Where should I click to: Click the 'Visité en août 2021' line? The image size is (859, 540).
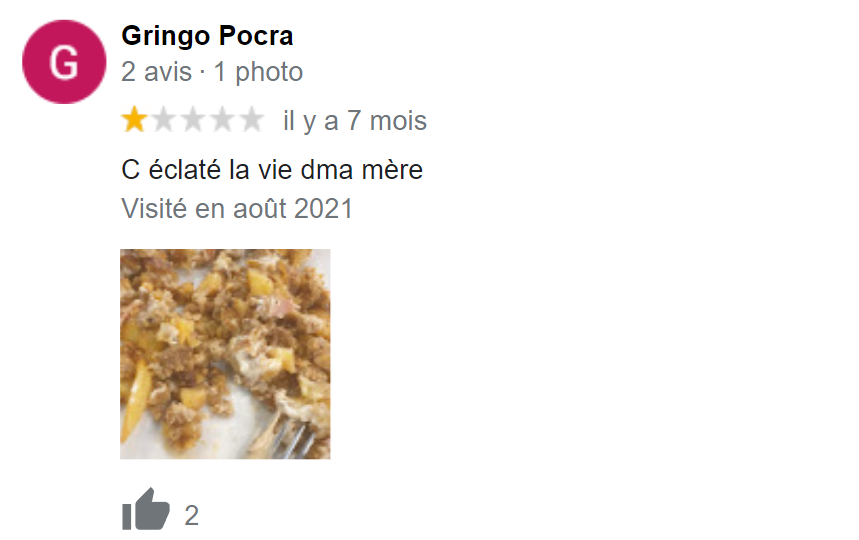click(237, 209)
